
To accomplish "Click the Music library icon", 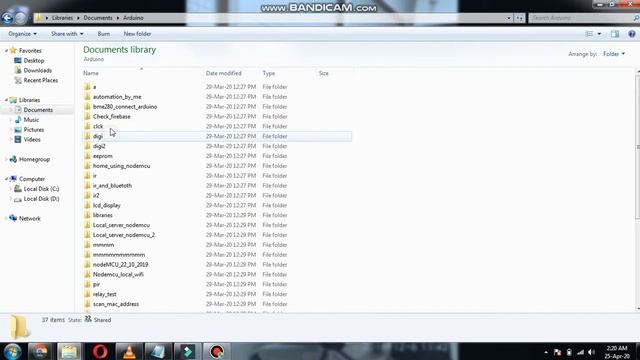I will point(18,120).
